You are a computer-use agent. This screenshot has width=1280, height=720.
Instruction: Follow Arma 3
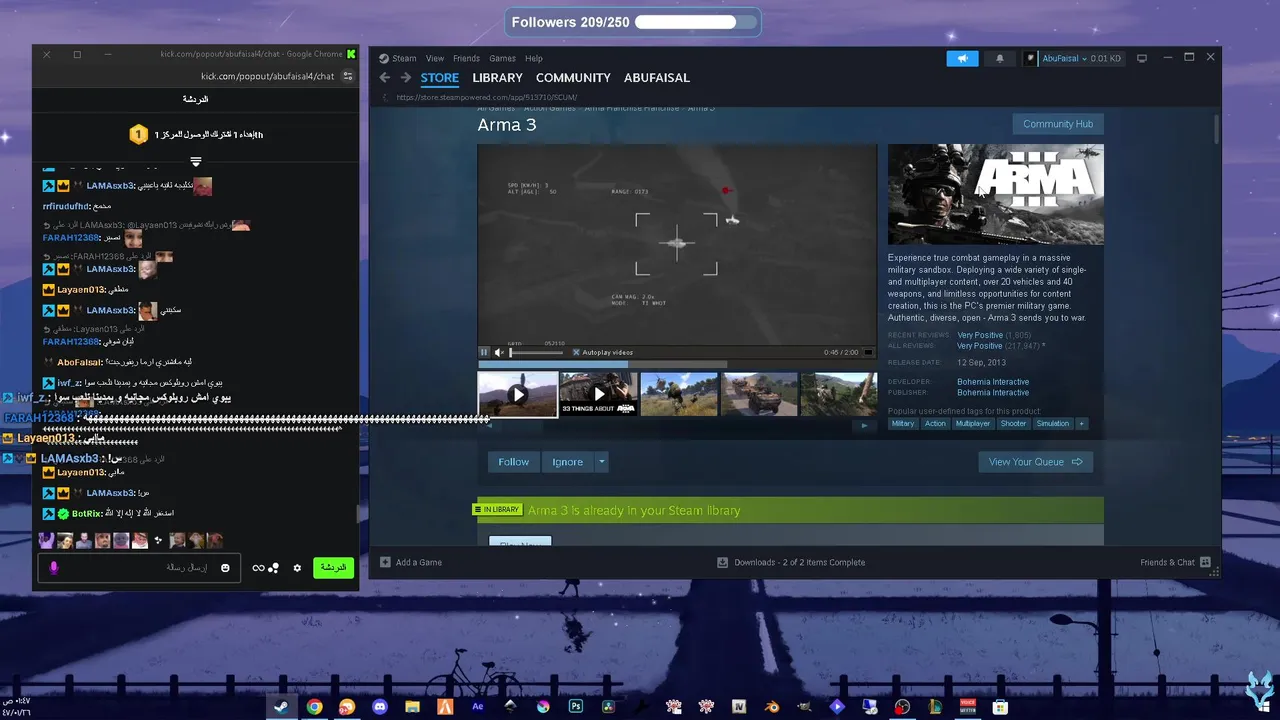514,462
